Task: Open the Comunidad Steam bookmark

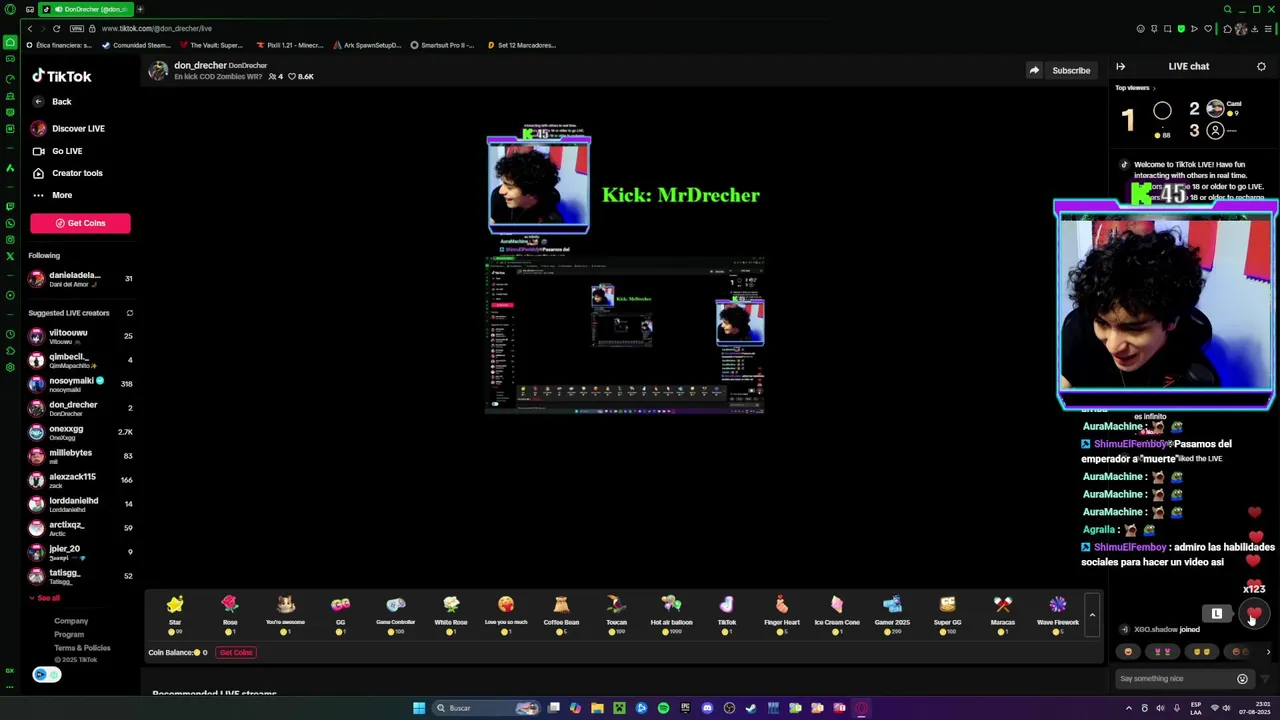Action: tap(136, 45)
